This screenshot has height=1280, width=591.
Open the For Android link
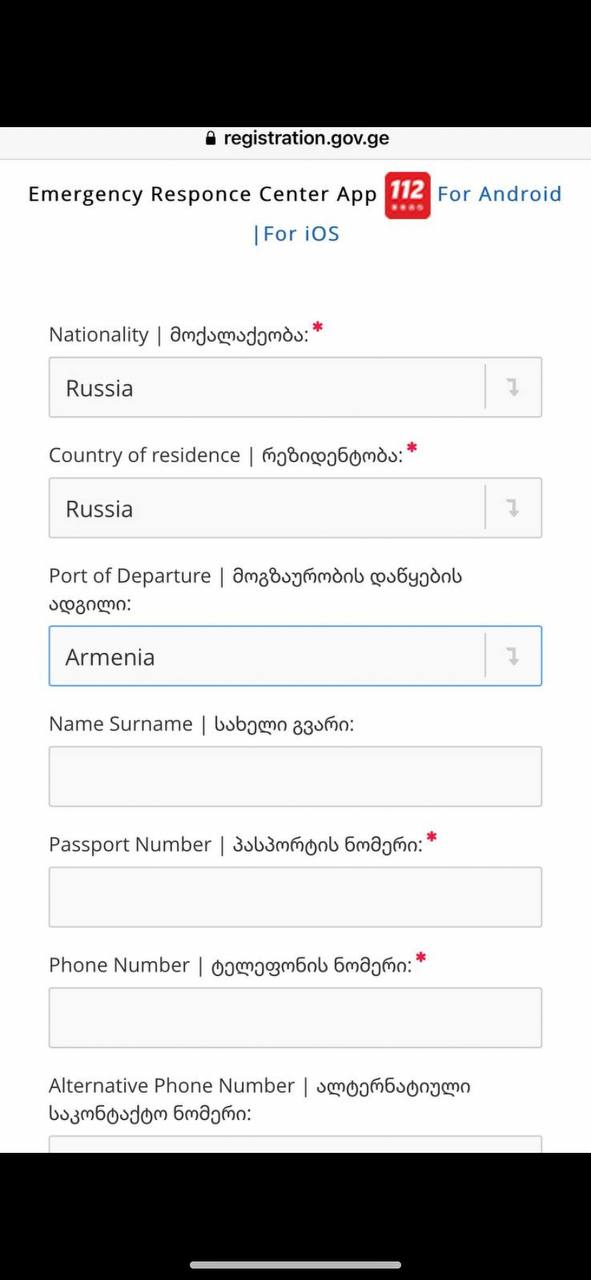tap(499, 194)
